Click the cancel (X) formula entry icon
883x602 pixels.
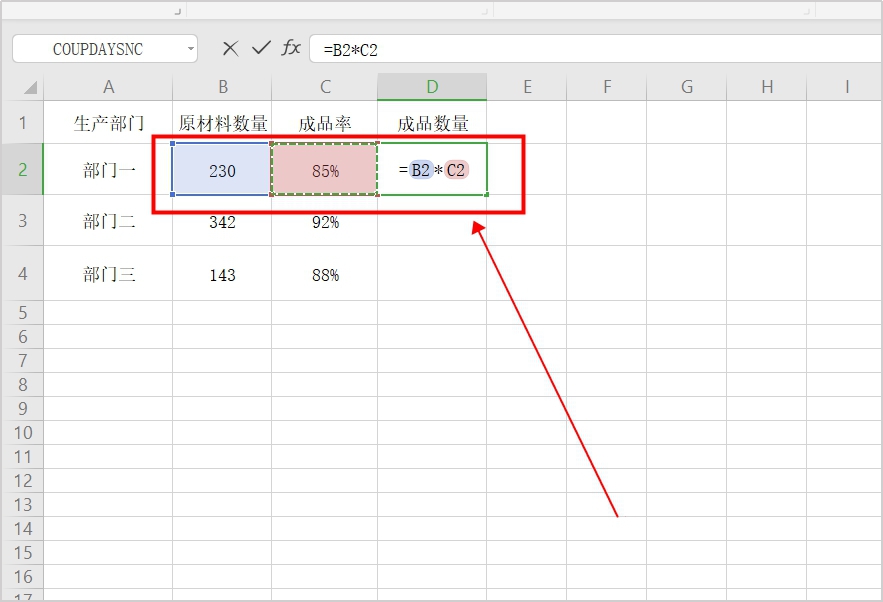(x=230, y=48)
